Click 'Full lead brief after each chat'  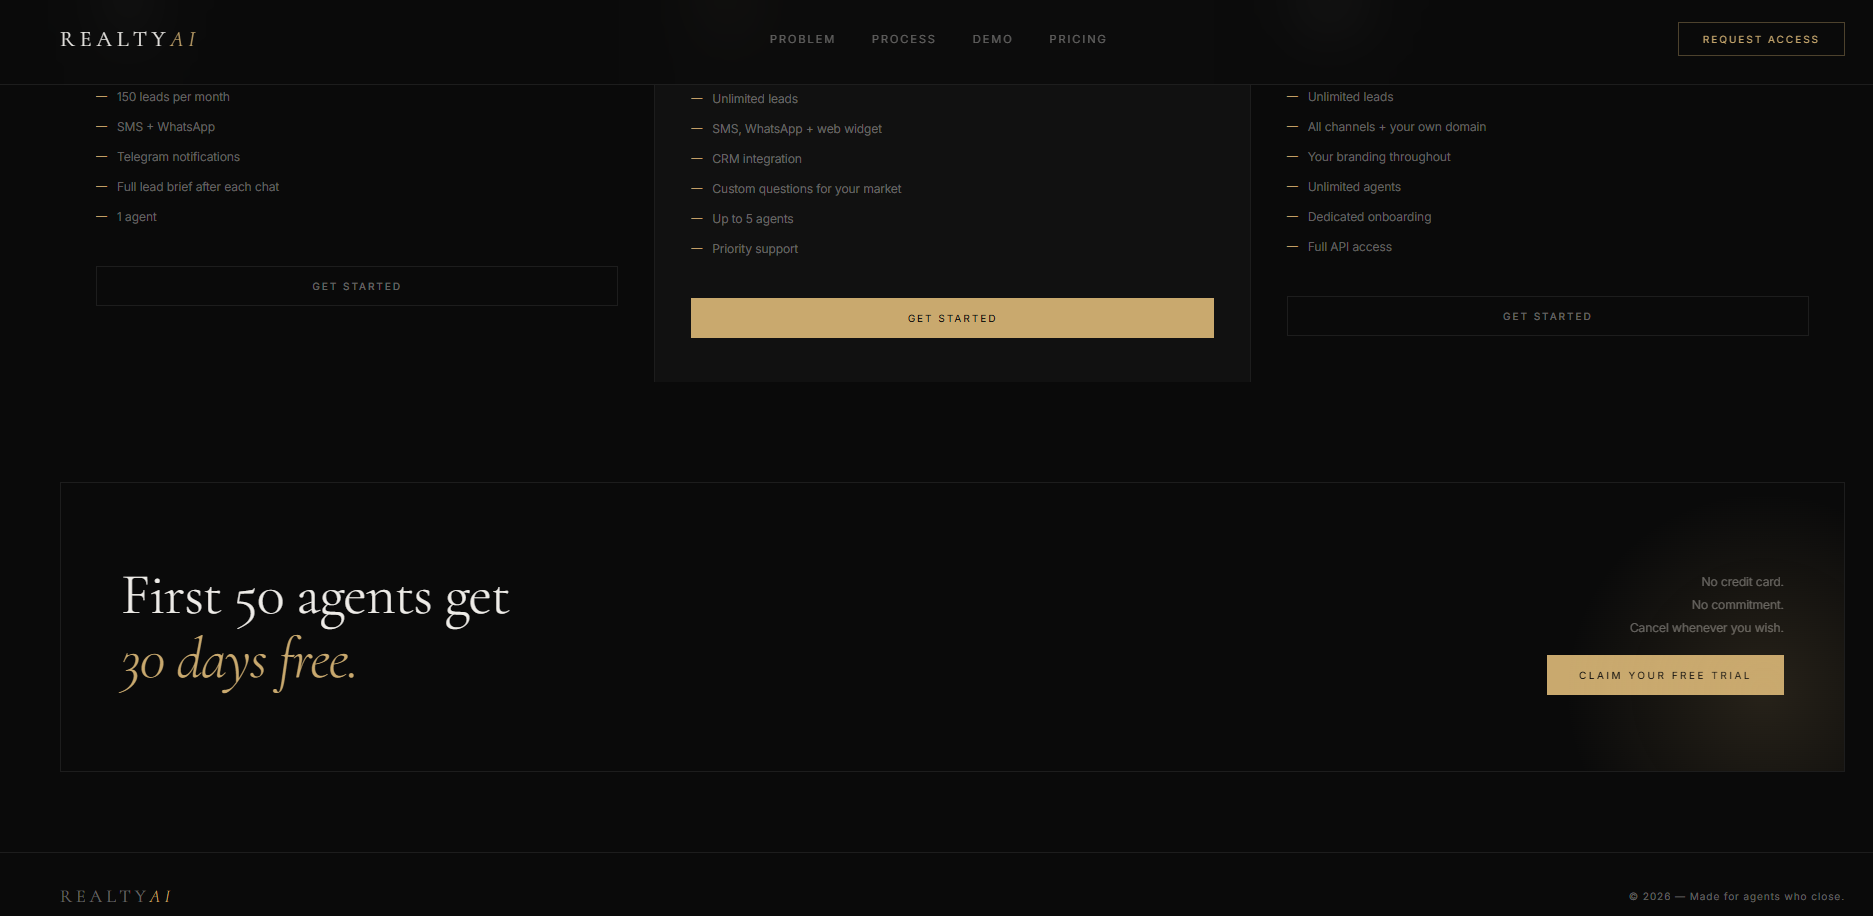point(198,187)
